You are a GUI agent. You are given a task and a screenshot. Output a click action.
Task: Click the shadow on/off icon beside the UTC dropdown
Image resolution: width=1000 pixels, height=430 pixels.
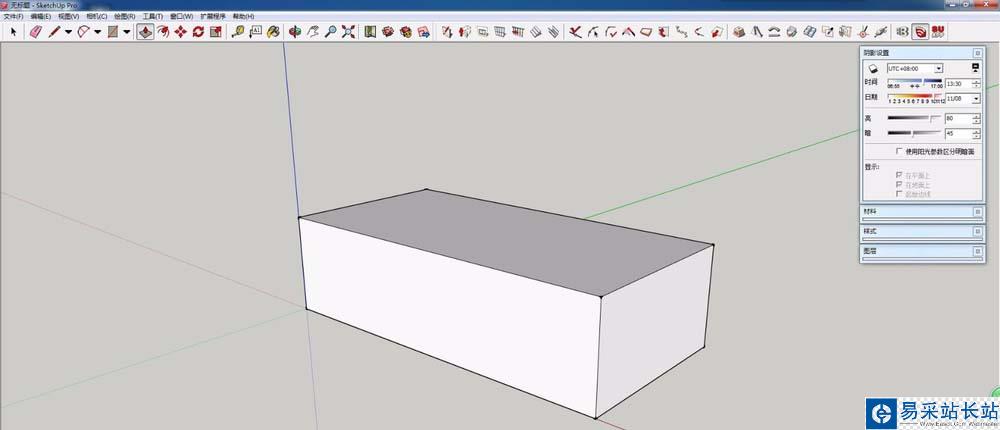[872, 68]
